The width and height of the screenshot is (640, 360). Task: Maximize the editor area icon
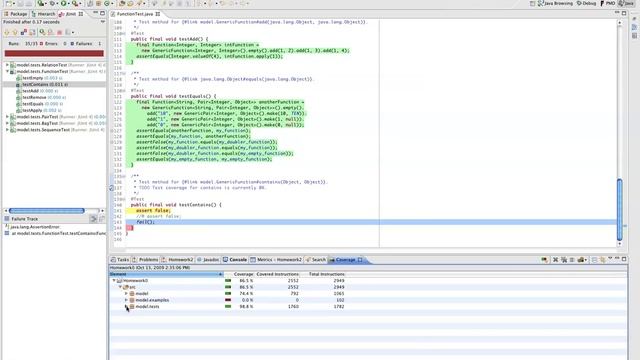click(x=624, y=13)
